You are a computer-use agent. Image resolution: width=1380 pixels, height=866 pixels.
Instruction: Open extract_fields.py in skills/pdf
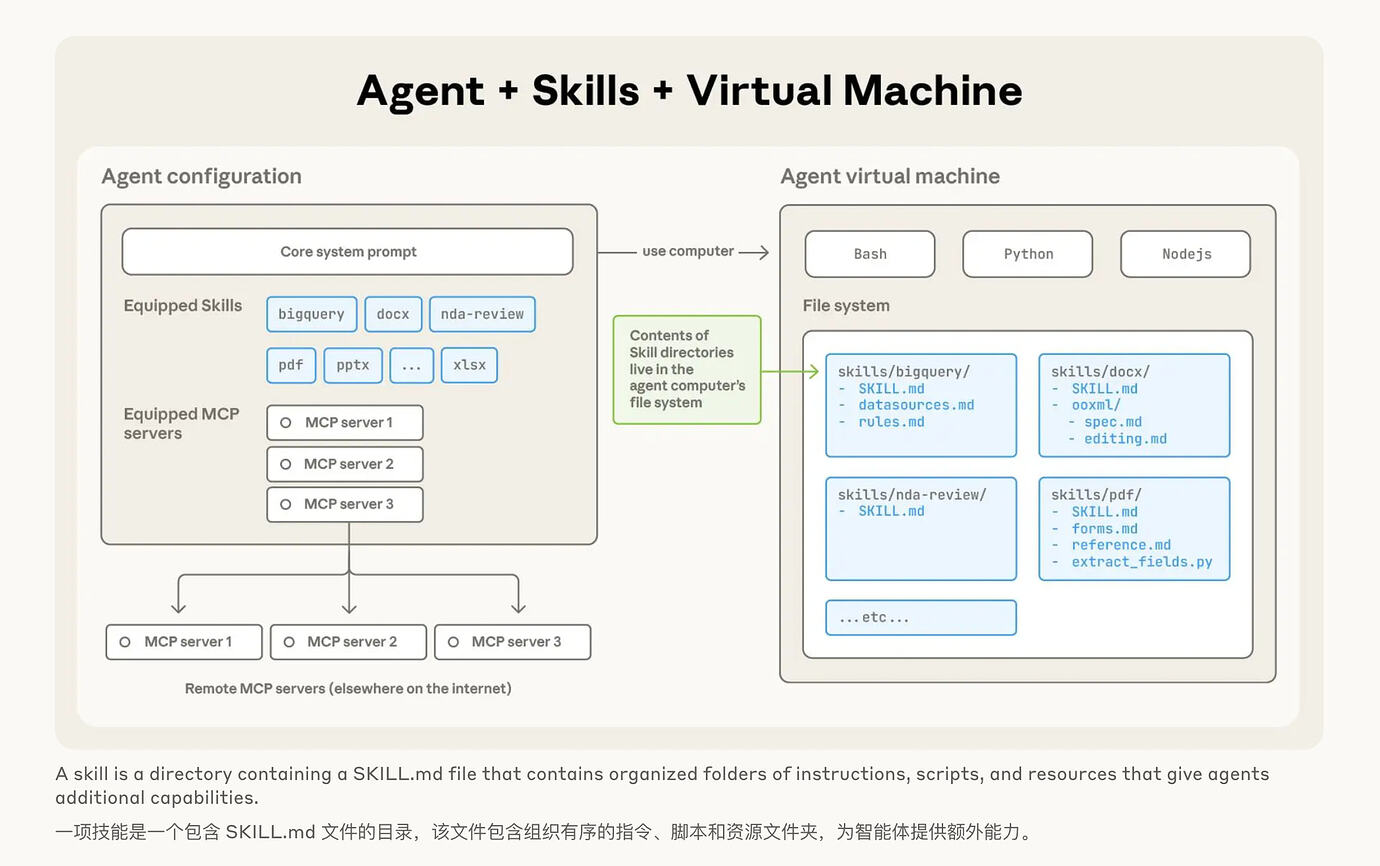[x=1141, y=562]
